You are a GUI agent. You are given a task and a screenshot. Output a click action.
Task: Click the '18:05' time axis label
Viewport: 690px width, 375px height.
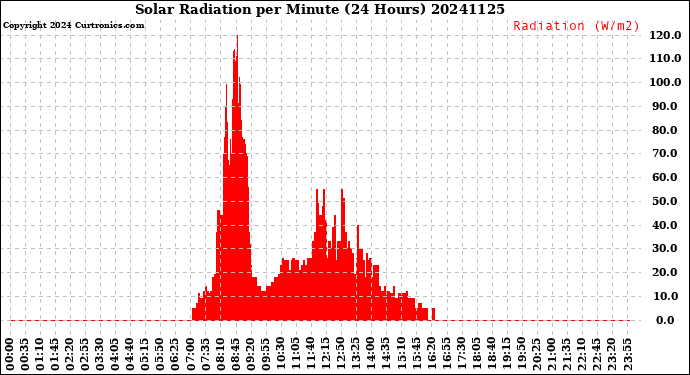[x=477, y=355]
